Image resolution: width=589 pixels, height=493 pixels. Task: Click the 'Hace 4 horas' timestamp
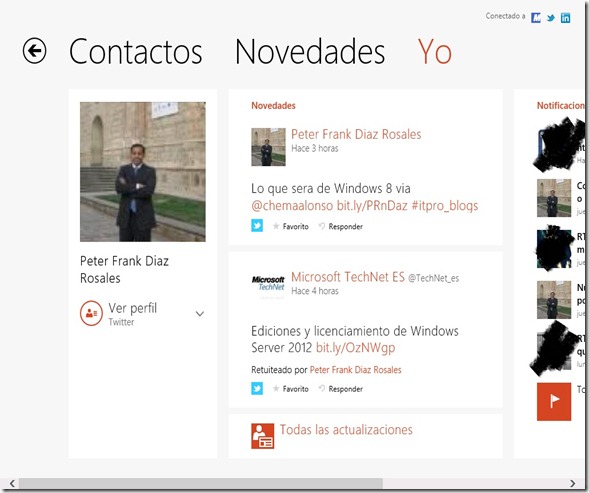(315, 291)
